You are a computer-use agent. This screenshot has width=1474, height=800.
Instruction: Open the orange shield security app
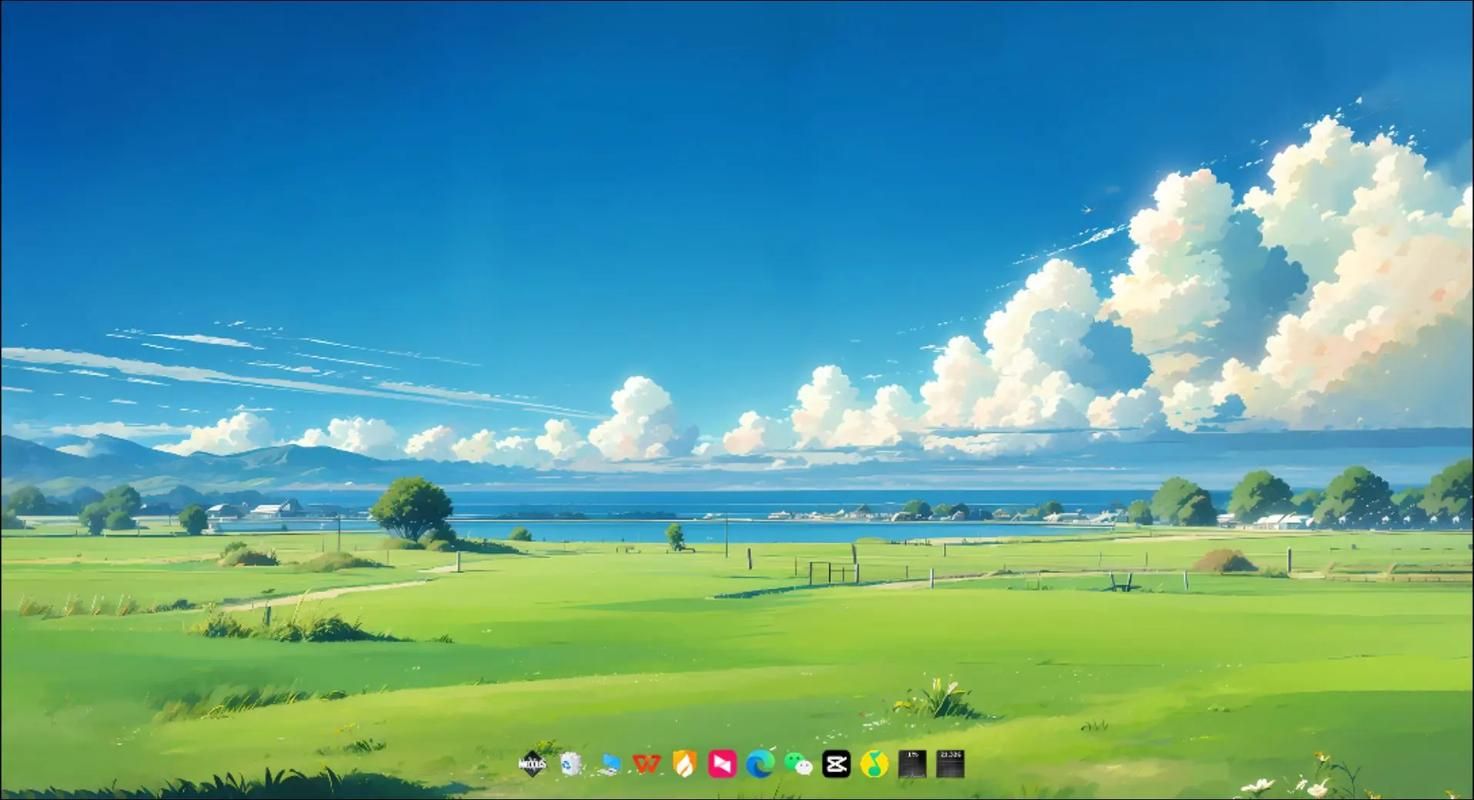click(x=685, y=764)
